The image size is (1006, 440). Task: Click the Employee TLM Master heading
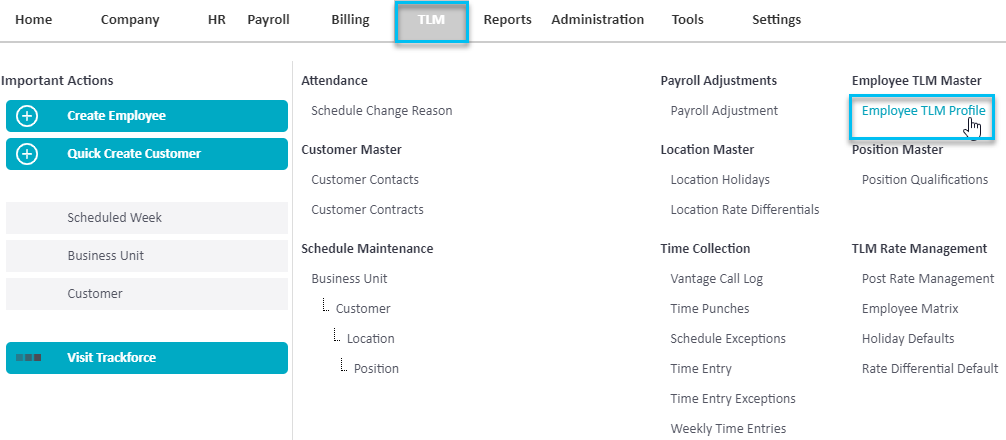(917, 81)
